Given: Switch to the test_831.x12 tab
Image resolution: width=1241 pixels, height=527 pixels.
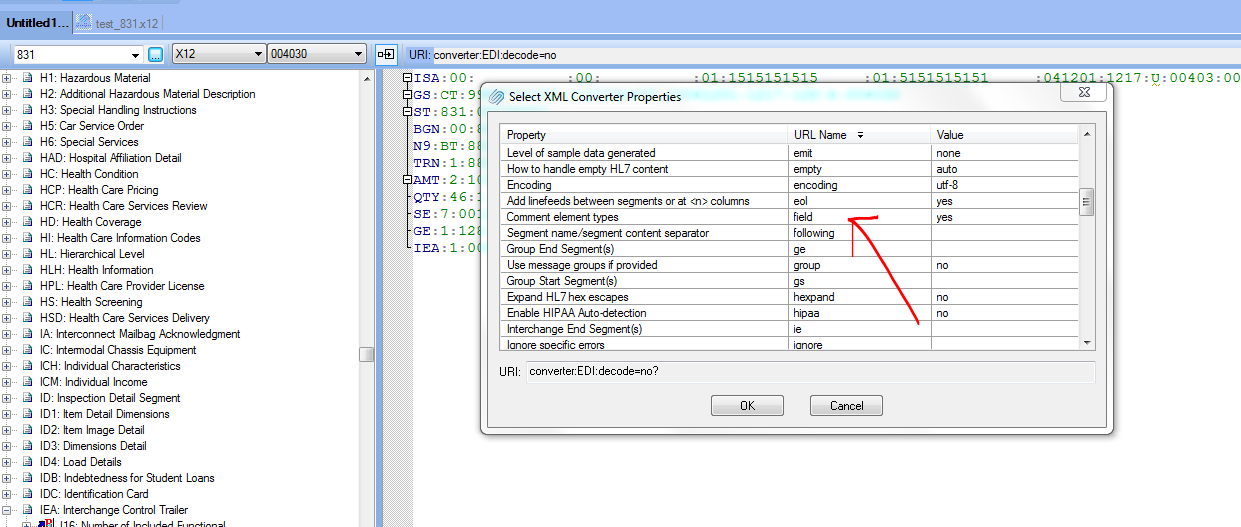Looking at the screenshot, I should (126, 23).
